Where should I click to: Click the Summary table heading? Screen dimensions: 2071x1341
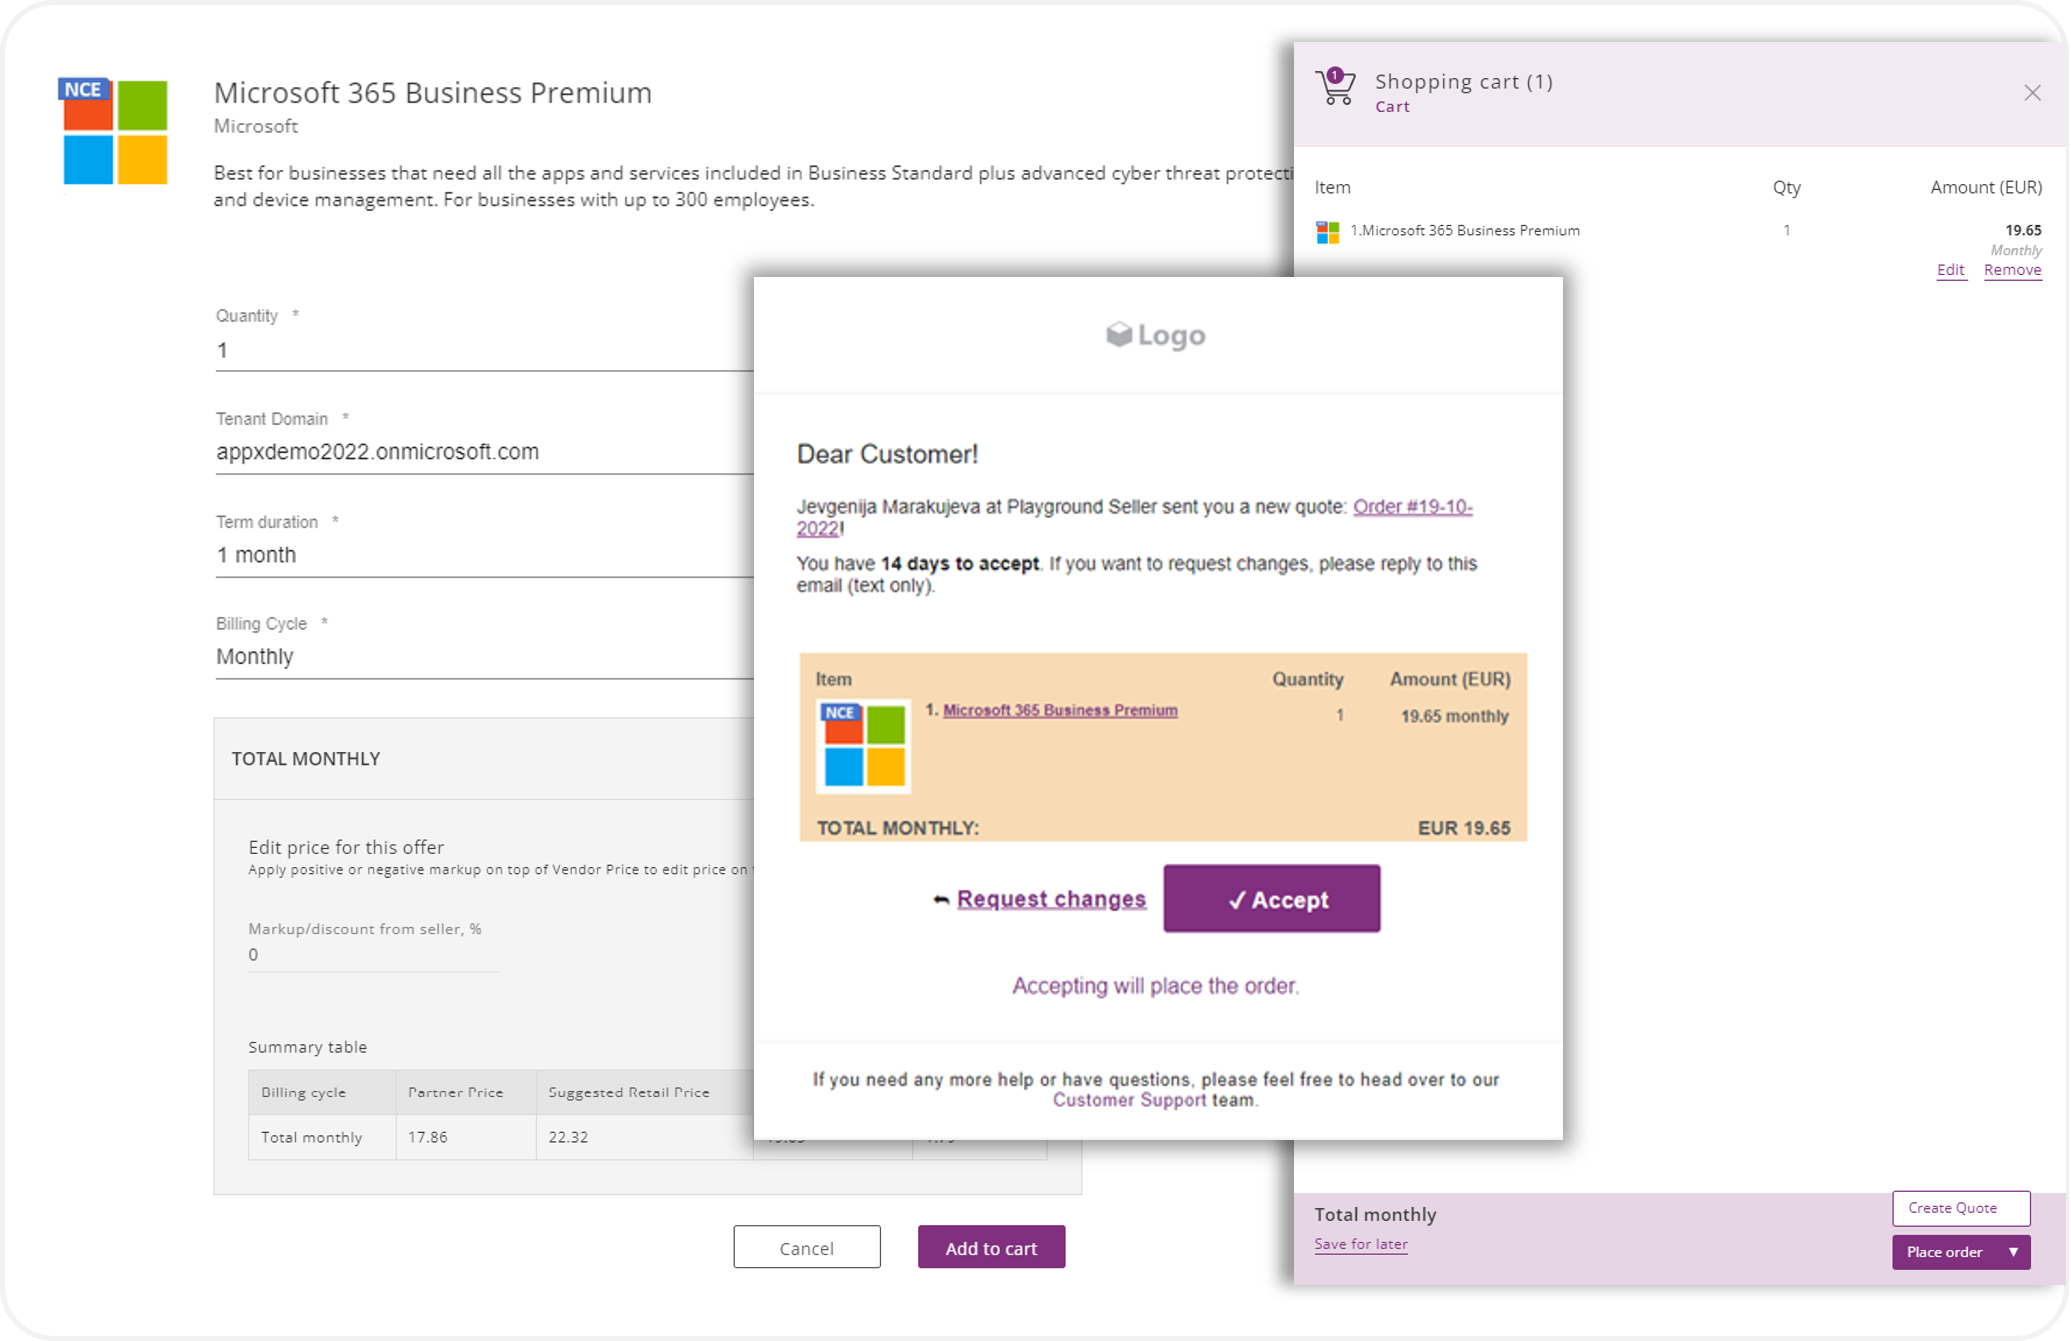click(x=308, y=1047)
